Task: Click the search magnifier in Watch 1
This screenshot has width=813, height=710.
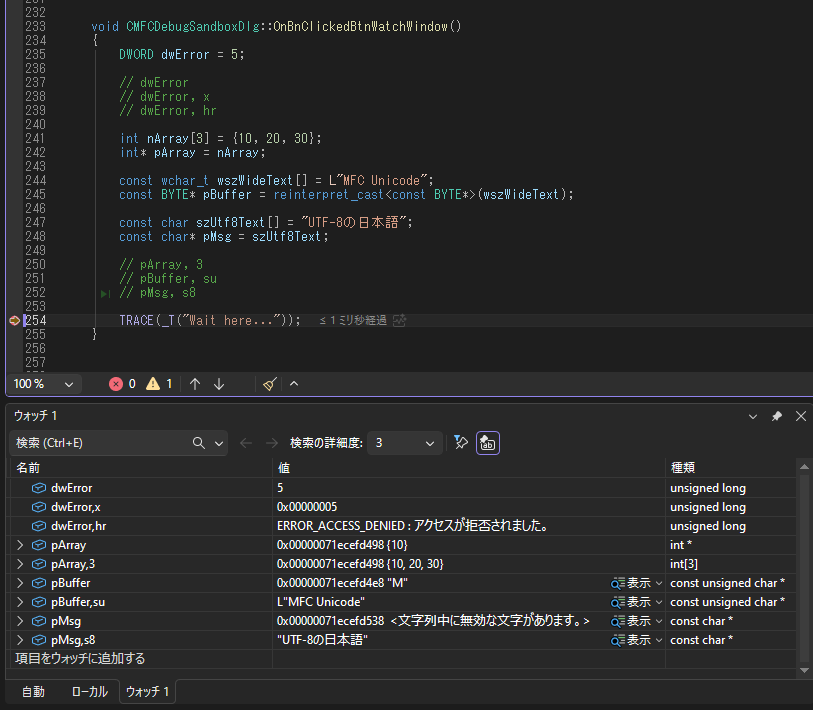Action: 199,443
